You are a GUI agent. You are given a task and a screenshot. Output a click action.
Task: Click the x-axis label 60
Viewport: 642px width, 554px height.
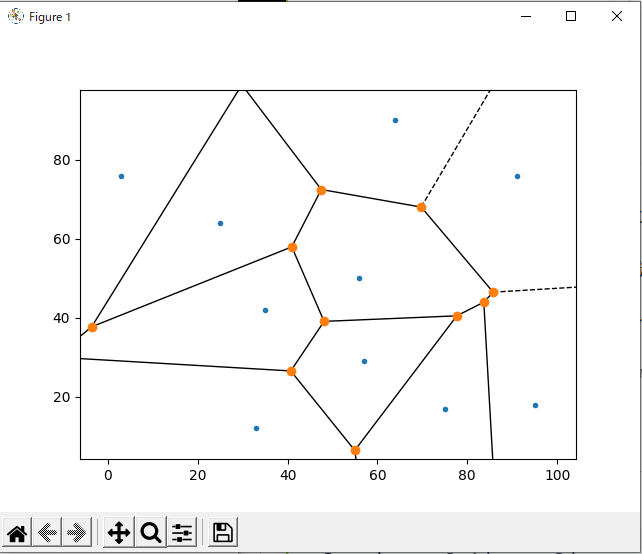pyautogui.click(x=378, y=475)
